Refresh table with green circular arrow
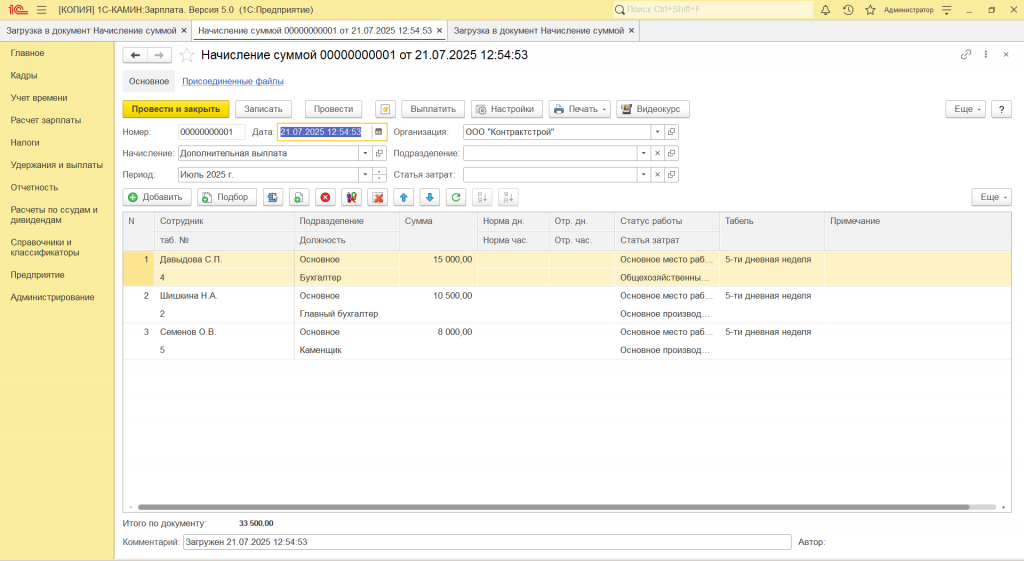 click(x=456, y=197)
